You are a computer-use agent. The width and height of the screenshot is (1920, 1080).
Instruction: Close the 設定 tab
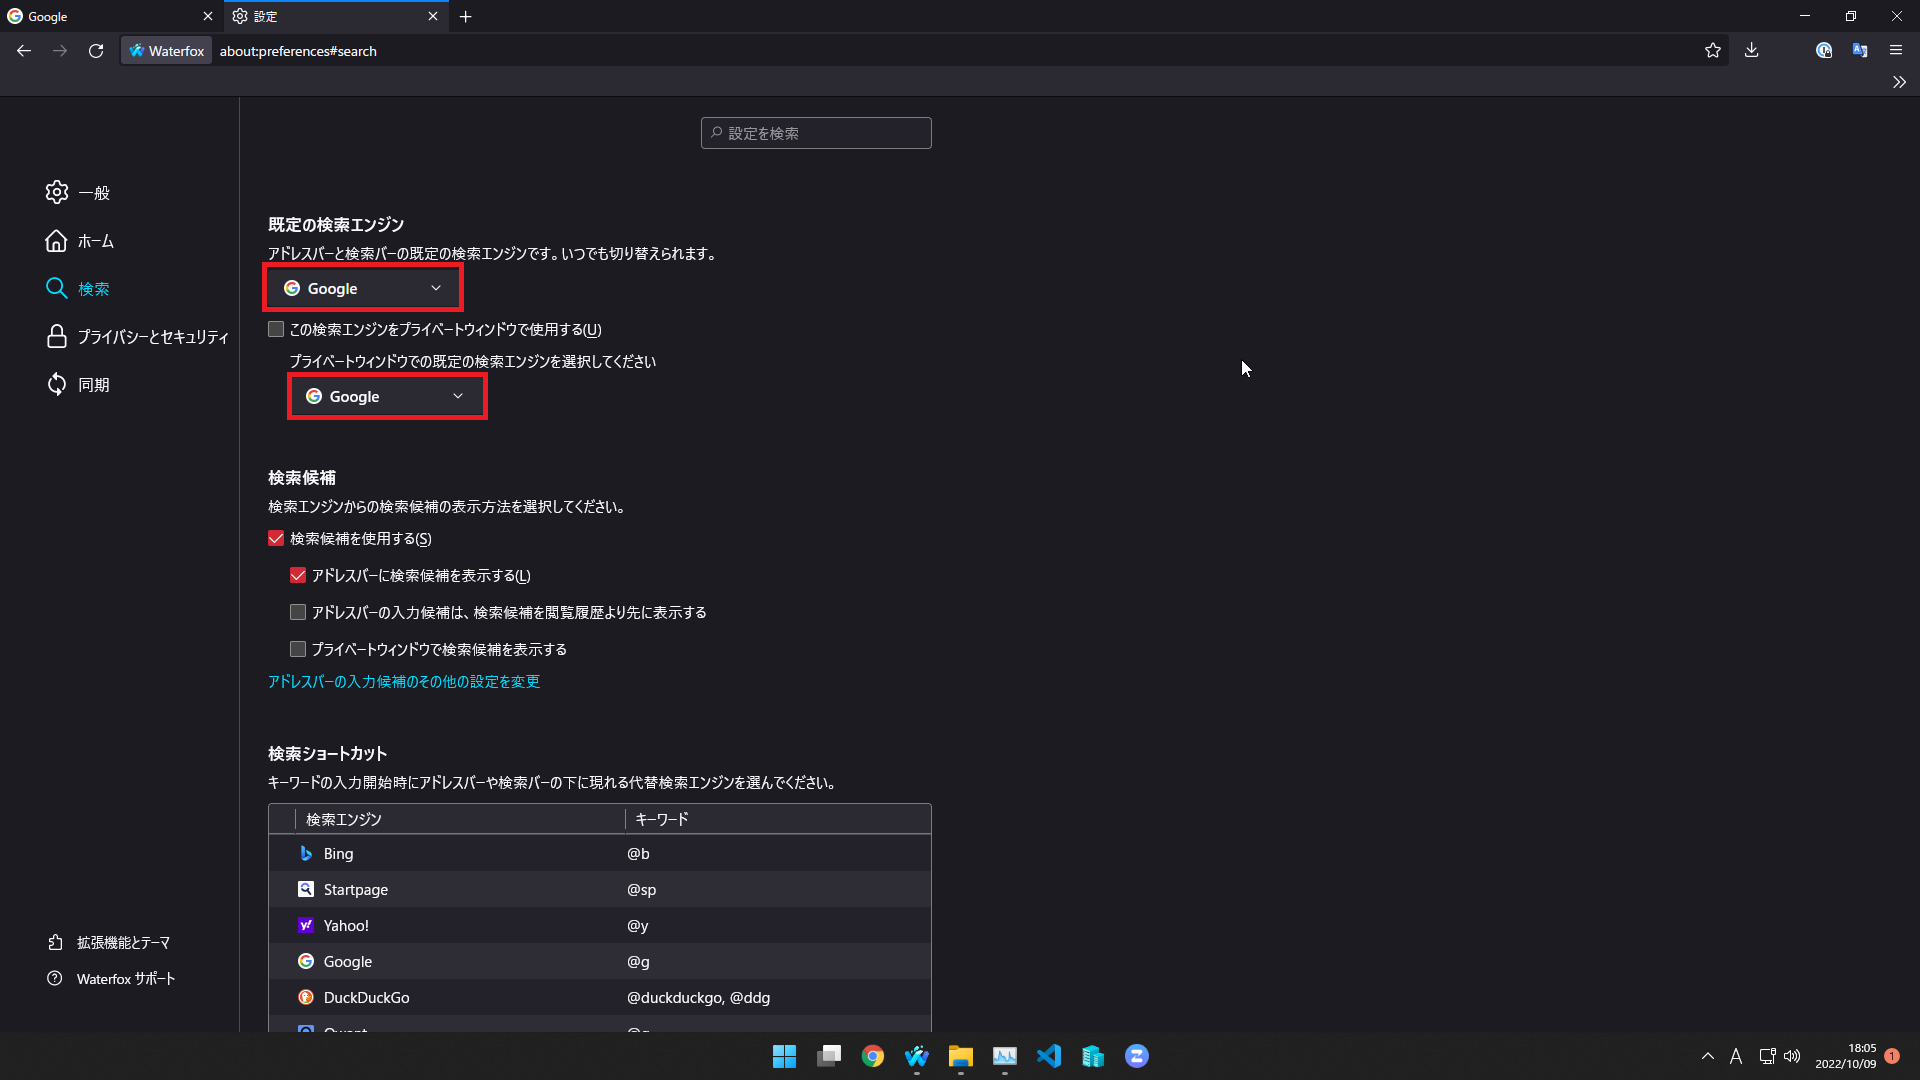[x=433, y=16]
